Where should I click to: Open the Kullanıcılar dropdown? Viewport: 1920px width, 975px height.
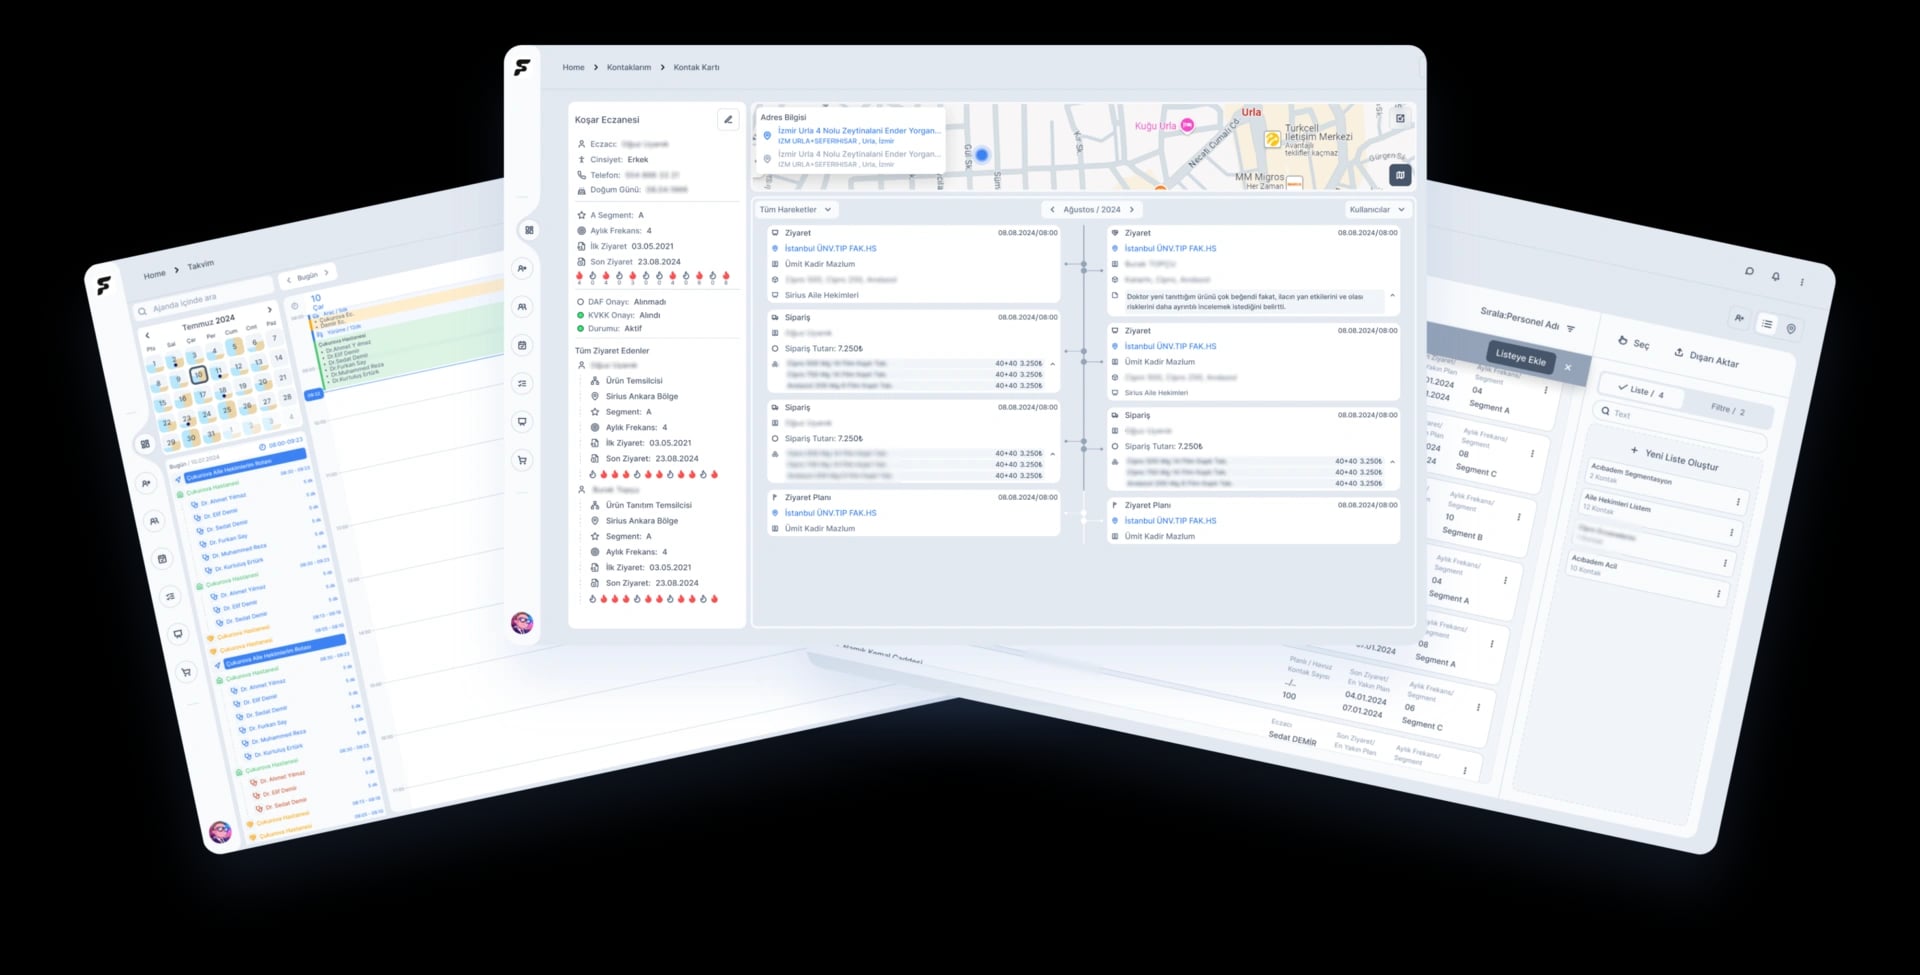click(x=1376, y=210)
